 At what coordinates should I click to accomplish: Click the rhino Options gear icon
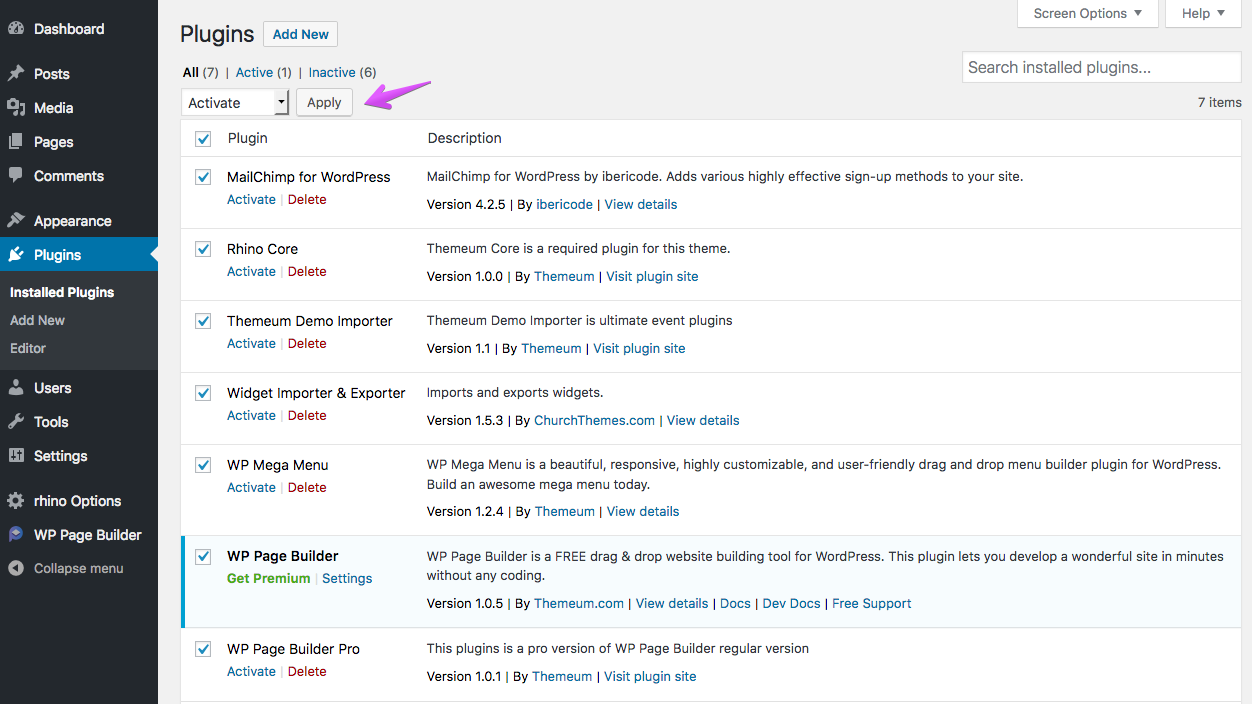tap(16, 501)
